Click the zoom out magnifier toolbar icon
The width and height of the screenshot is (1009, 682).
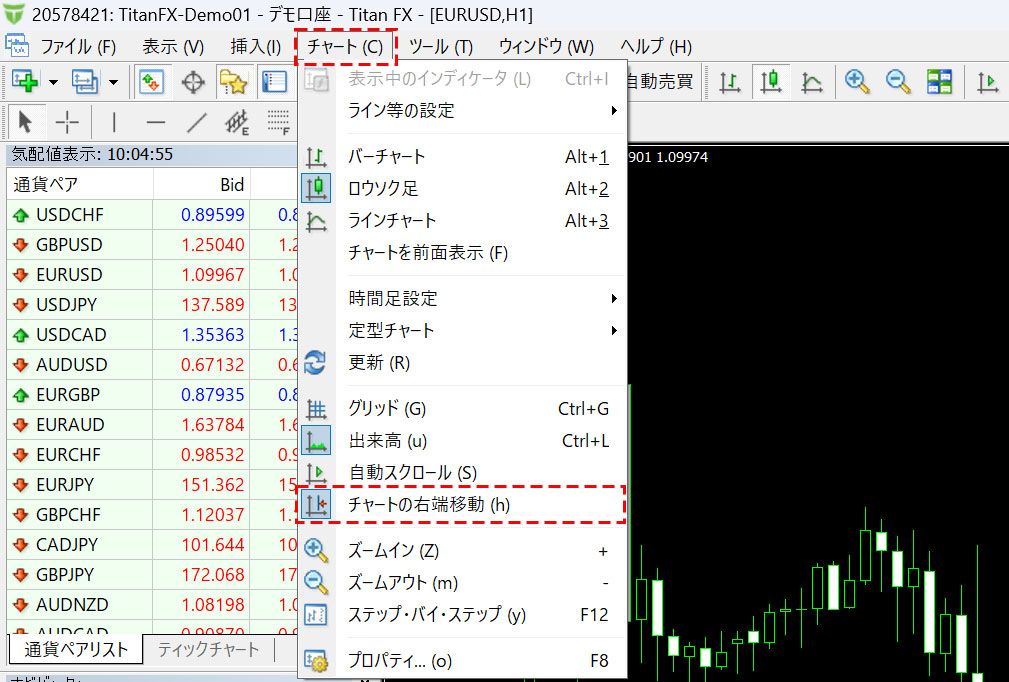(x=897, y=81)
